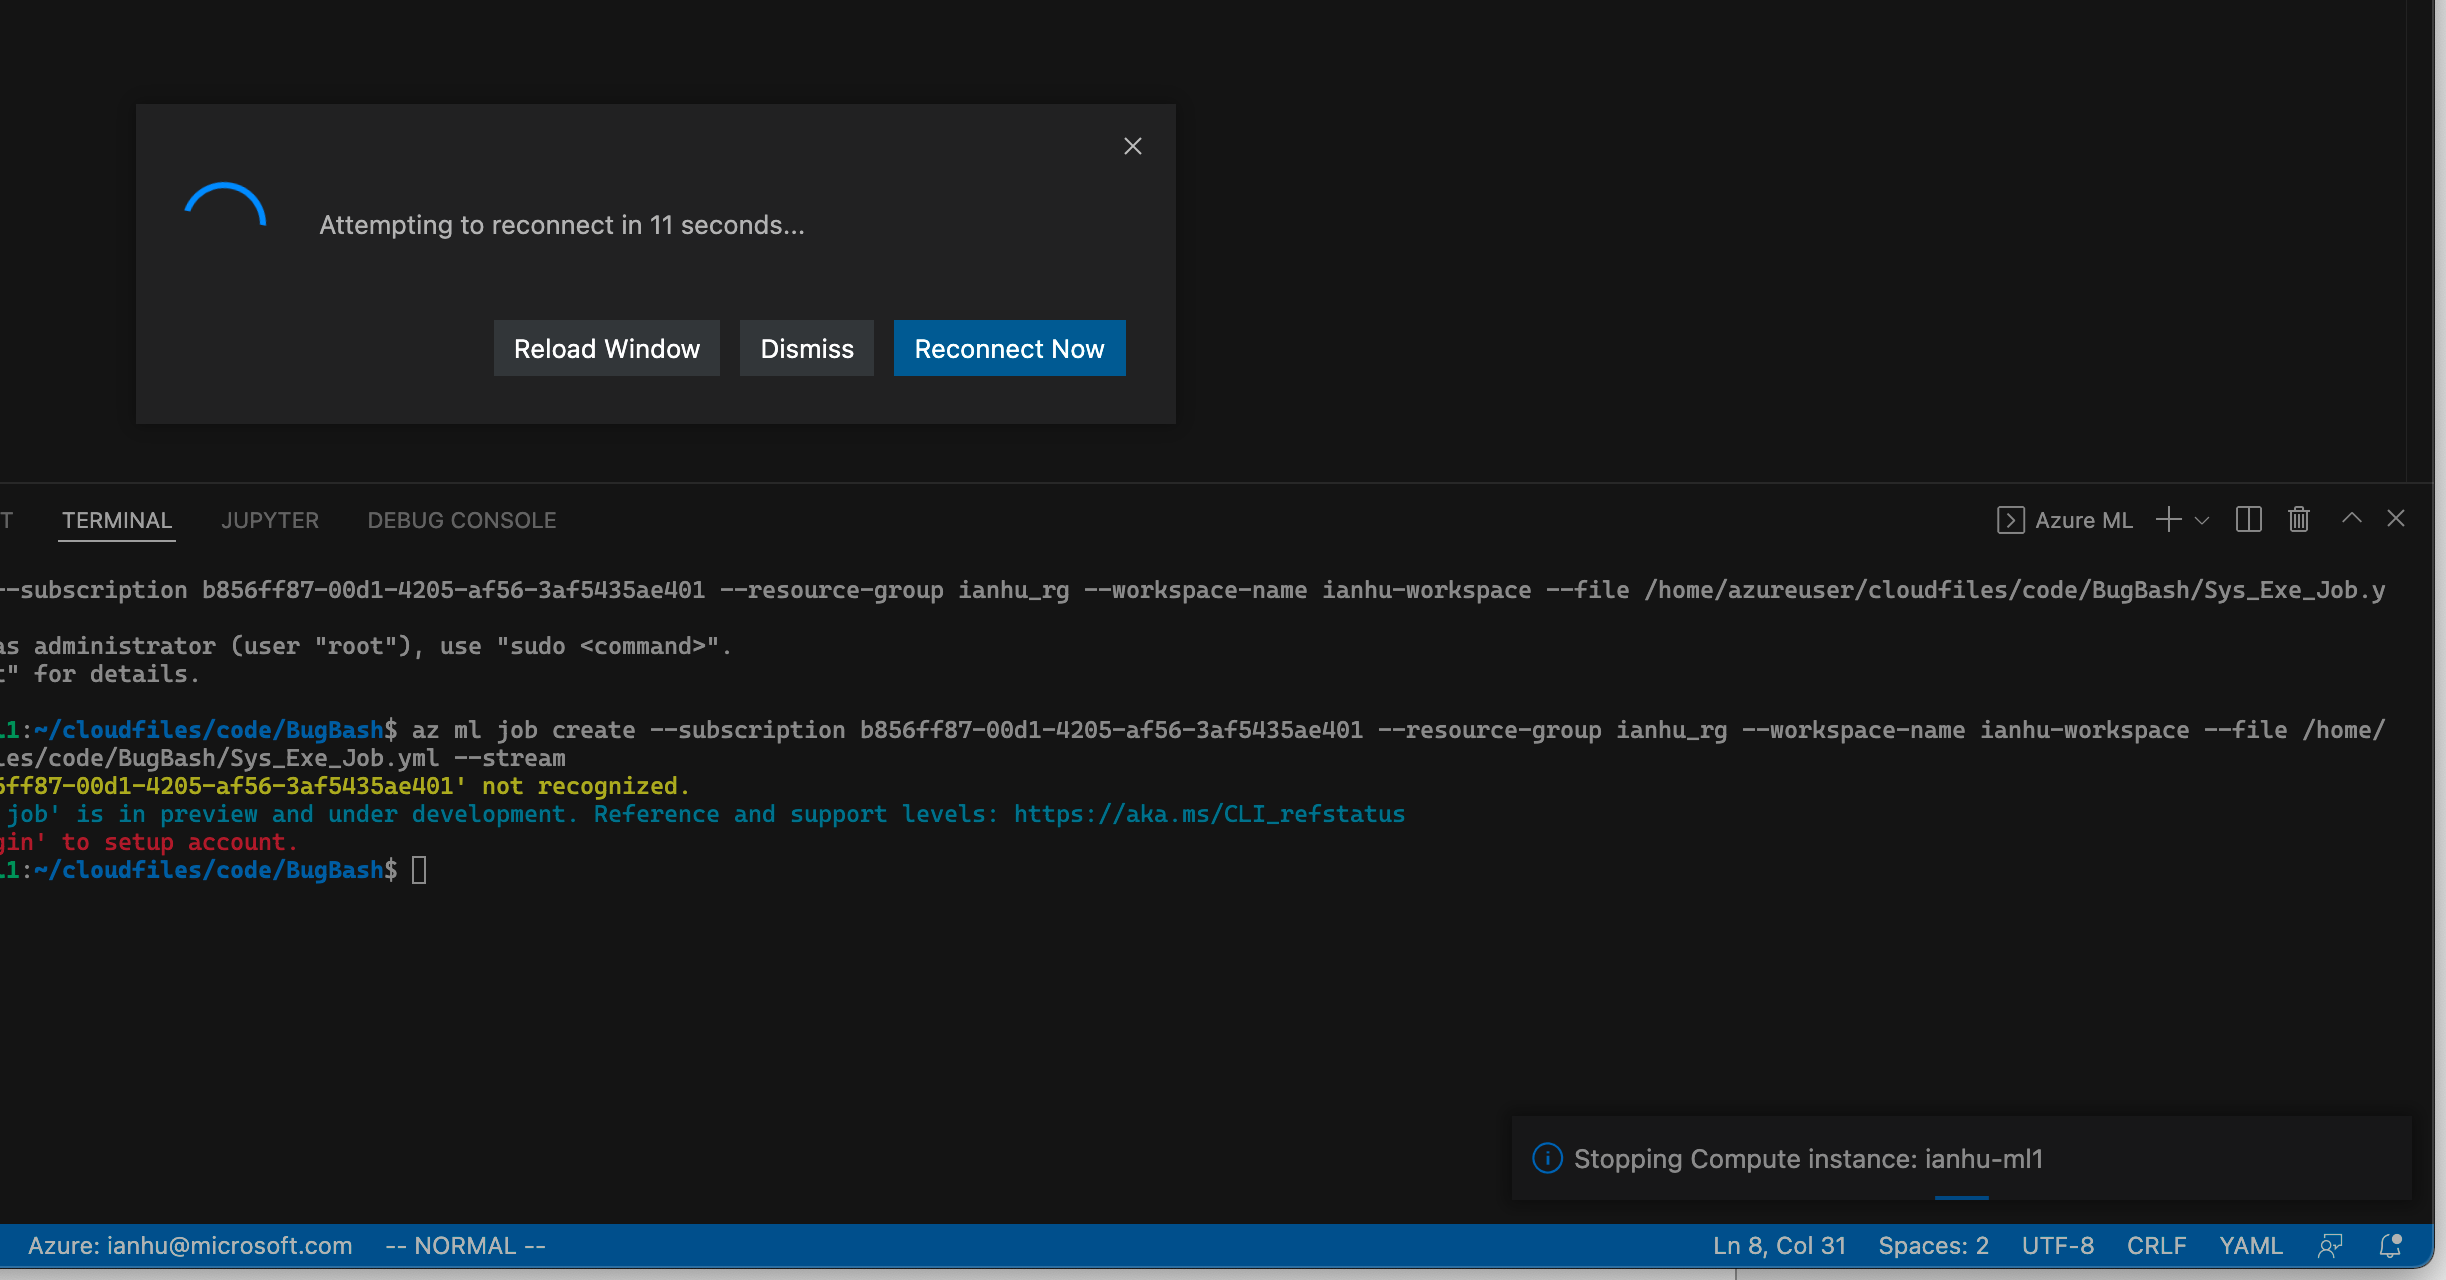Open the aka.ms/CLI_refstatus link
The image size is (2446, 1280).
(1209, 814)
